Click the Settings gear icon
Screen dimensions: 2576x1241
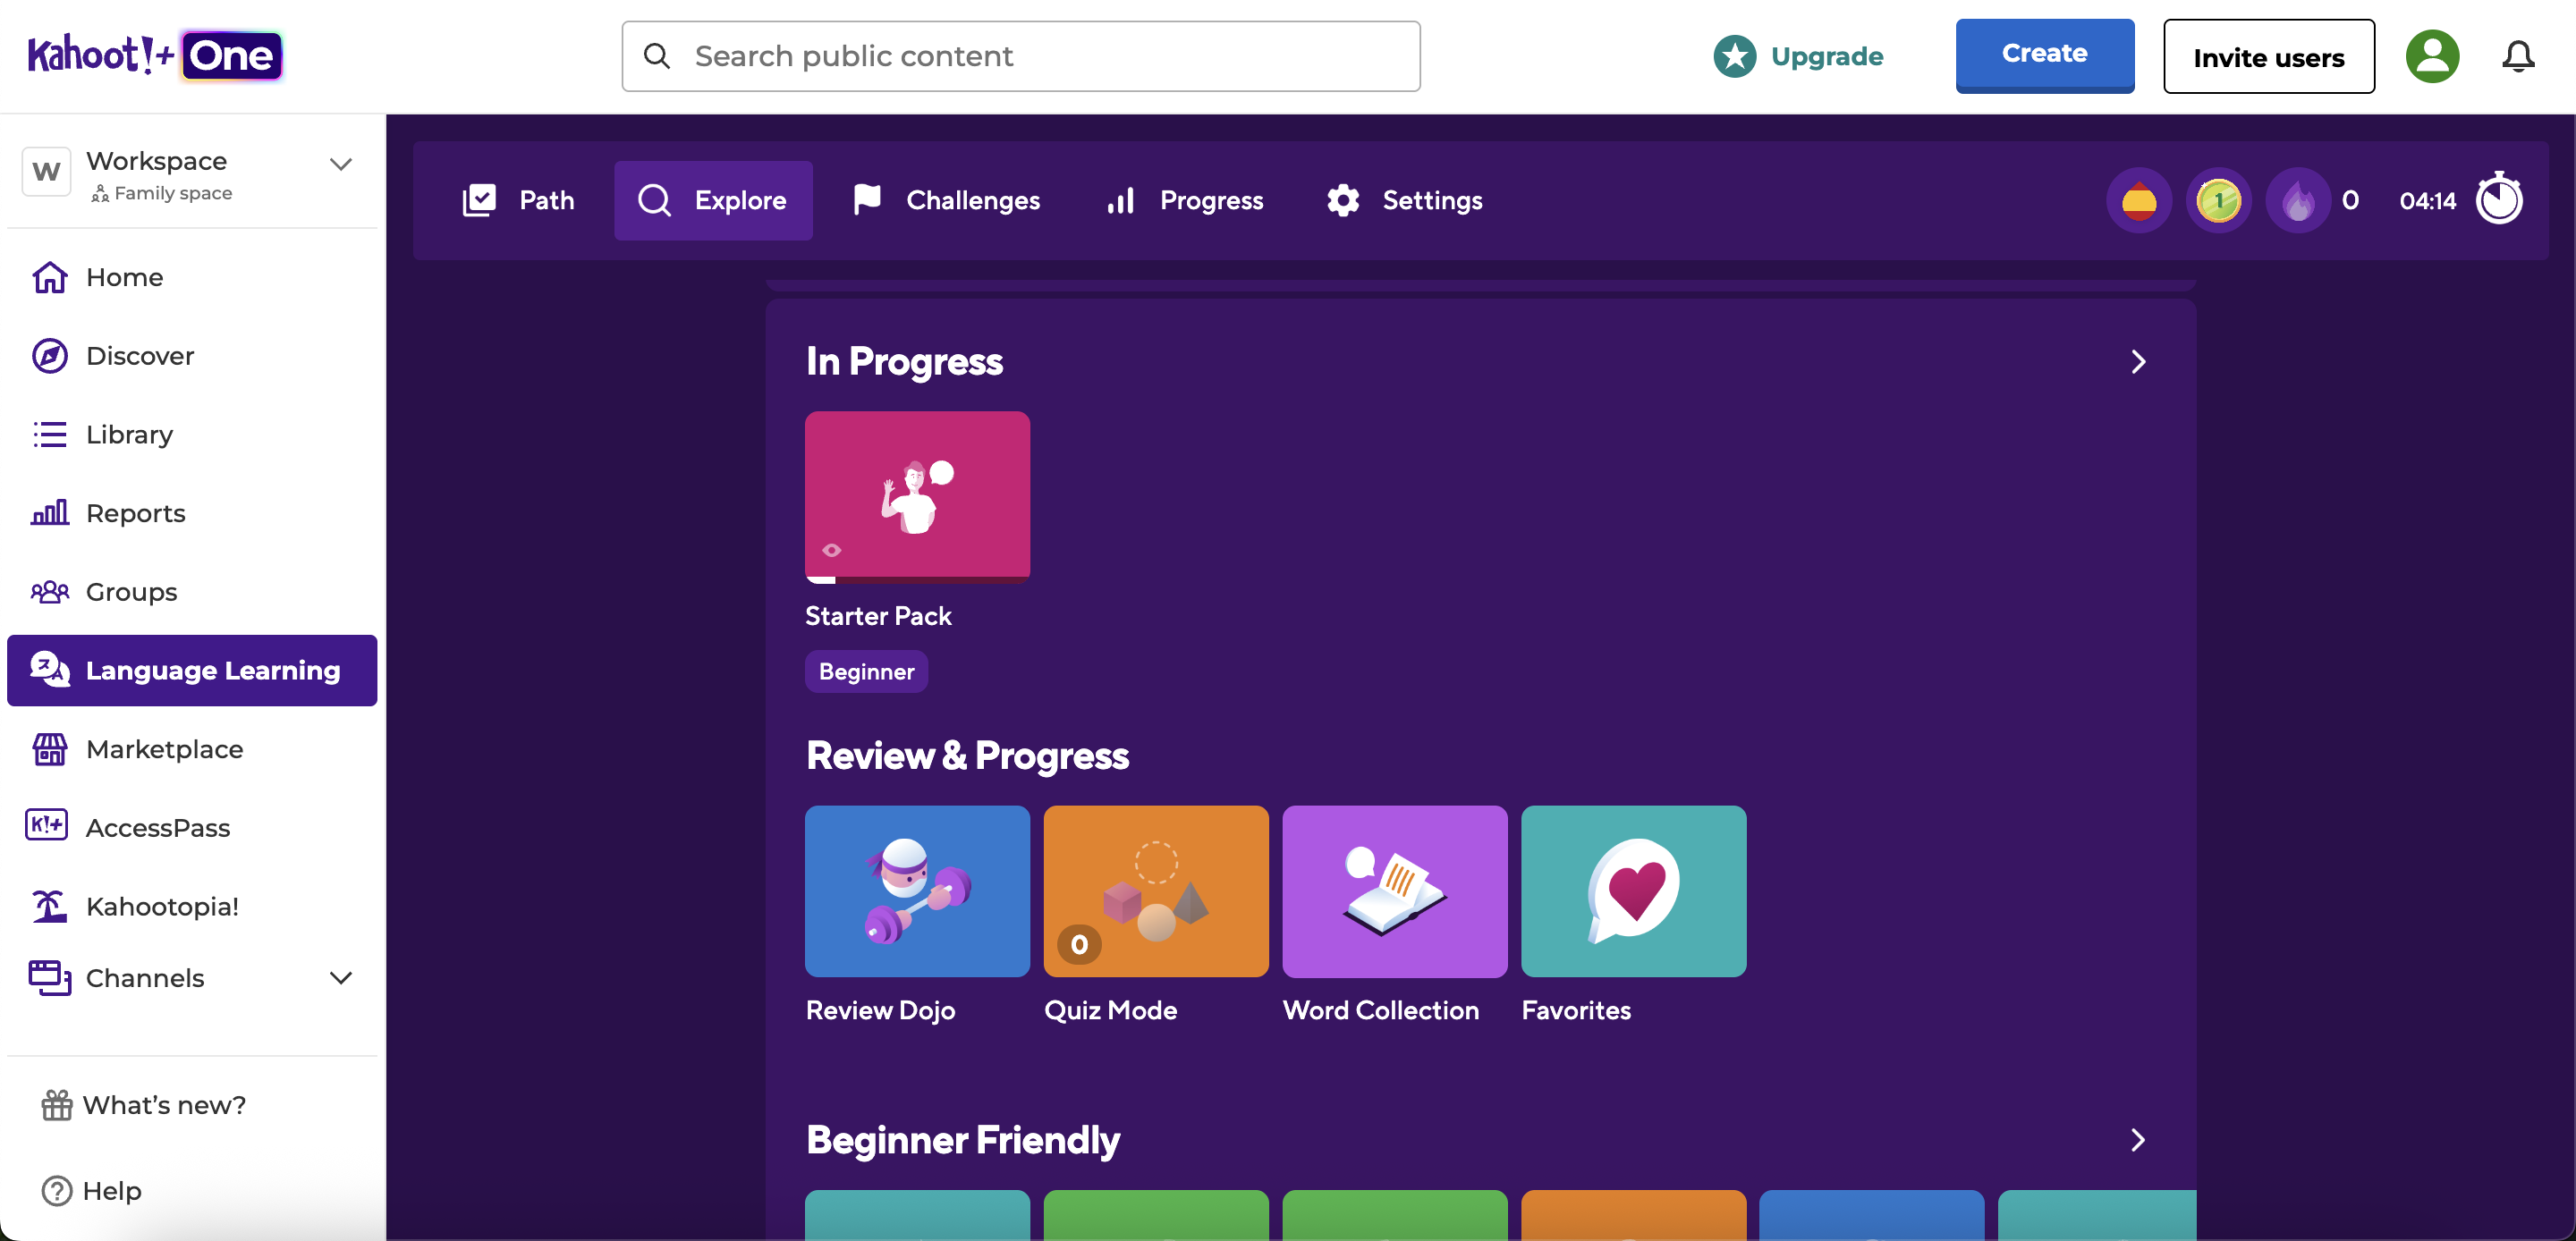tap(1343, 201)
